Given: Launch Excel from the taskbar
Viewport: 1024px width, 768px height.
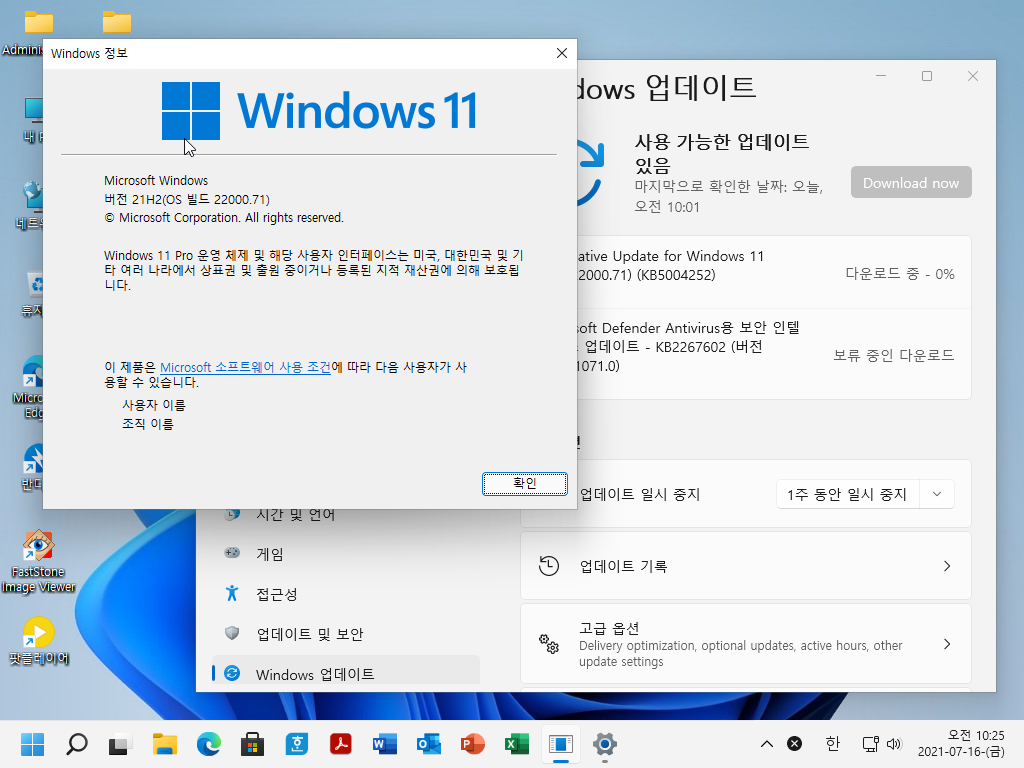Looking at the screenshot, I should (517, 744).
